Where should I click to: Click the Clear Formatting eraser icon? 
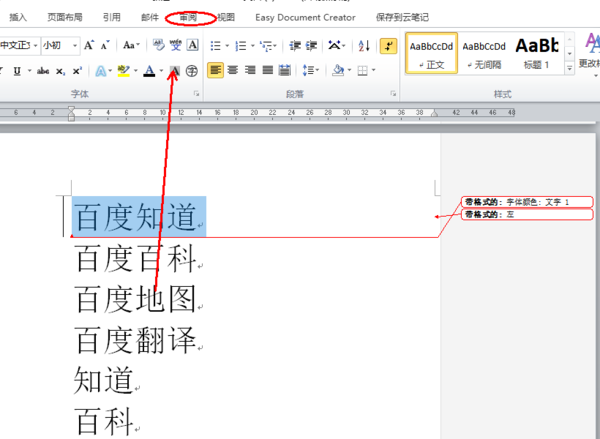(x=158, y=46)
